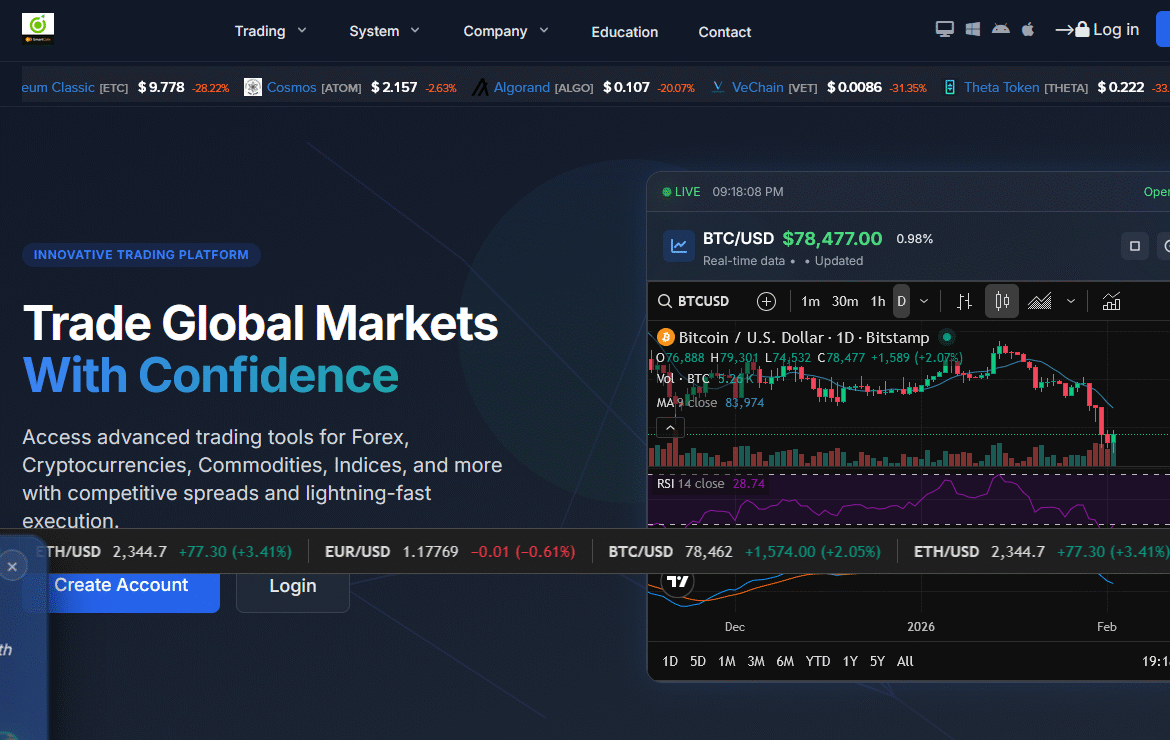
Task: Switch chart interval to 1h
Action: [x=877, y=301]
